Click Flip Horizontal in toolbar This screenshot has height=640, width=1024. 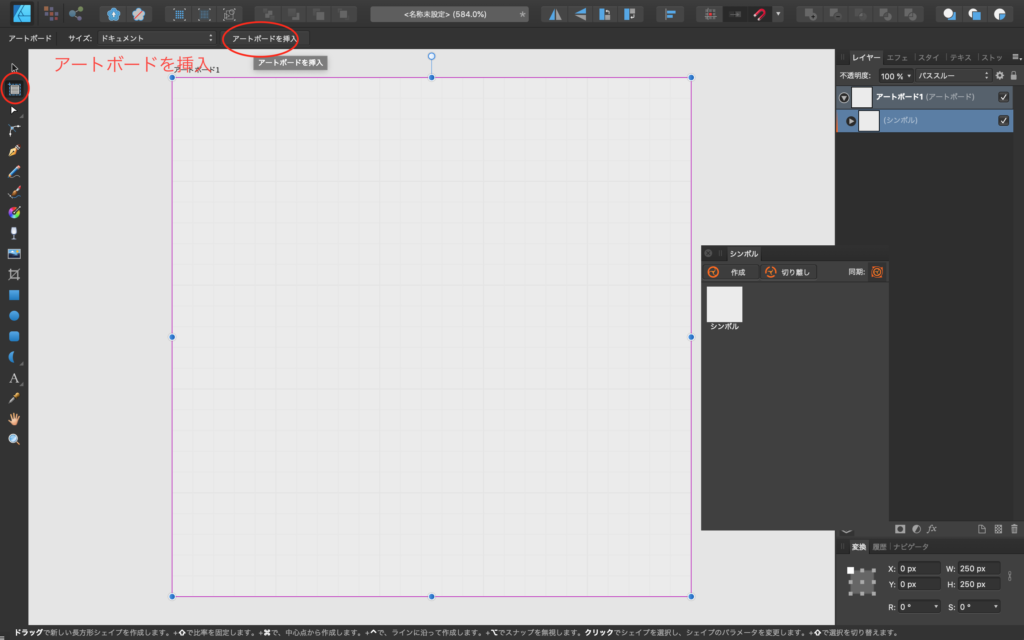pos(554,14)
